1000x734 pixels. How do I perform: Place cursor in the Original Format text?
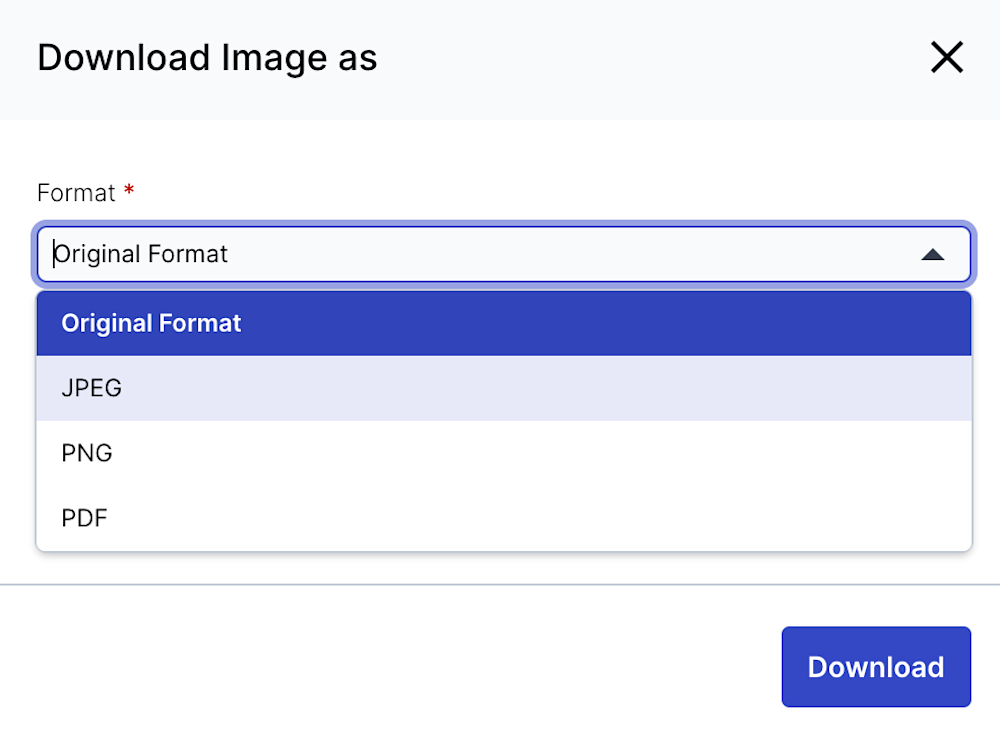[140, 254]
